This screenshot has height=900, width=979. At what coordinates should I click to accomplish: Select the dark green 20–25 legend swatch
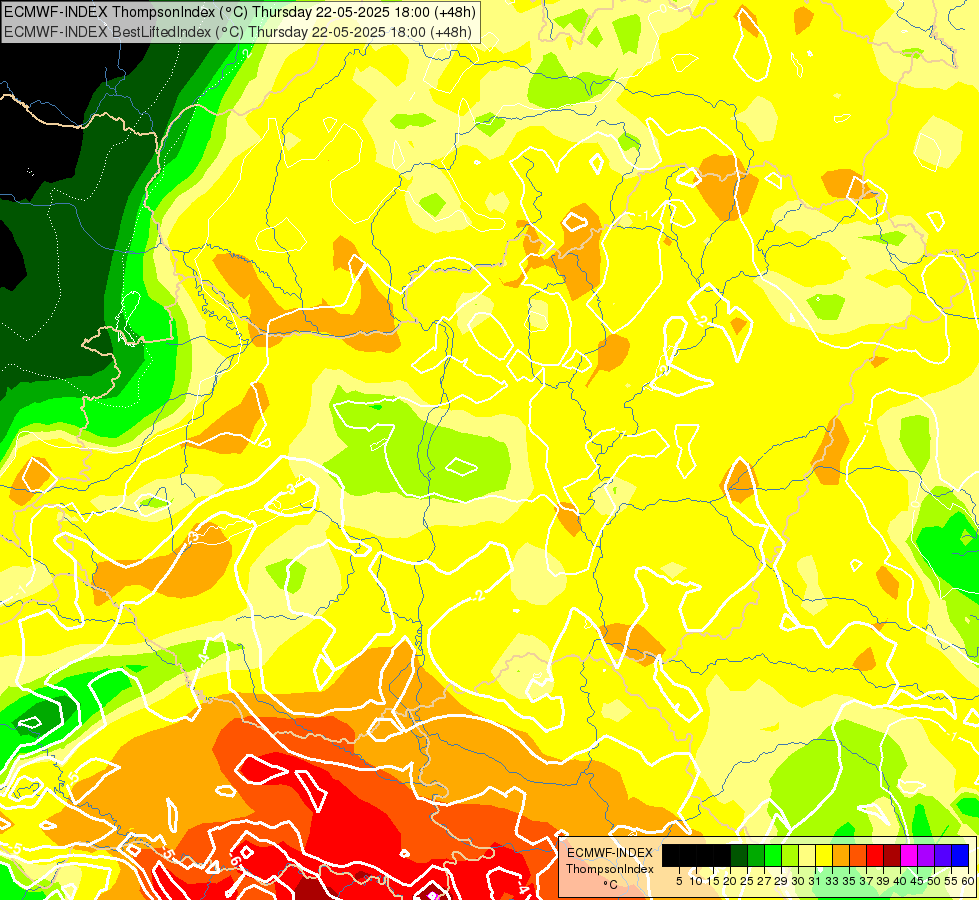739,856
